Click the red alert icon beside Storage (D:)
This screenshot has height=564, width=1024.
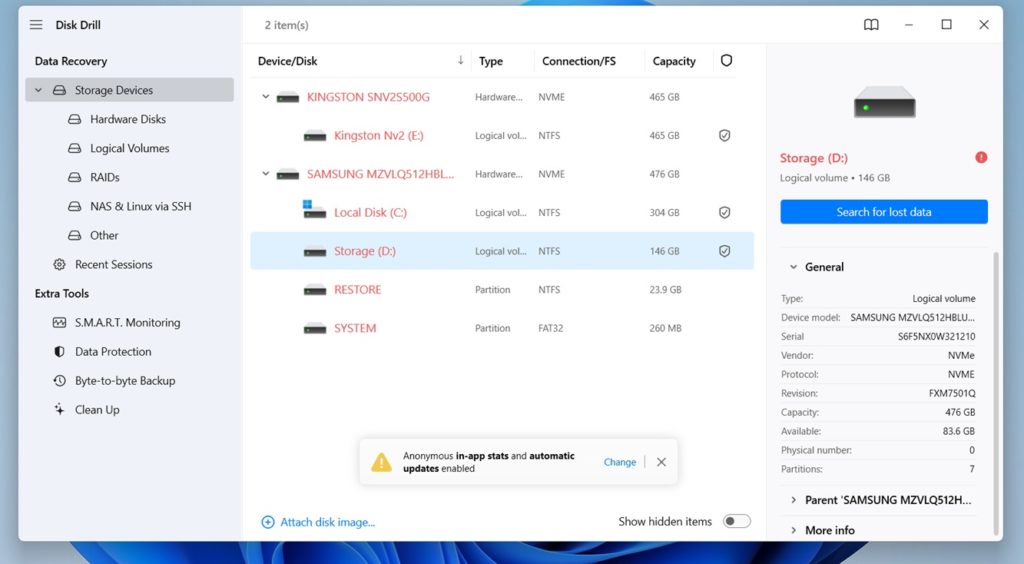click(x=981, y=158)
